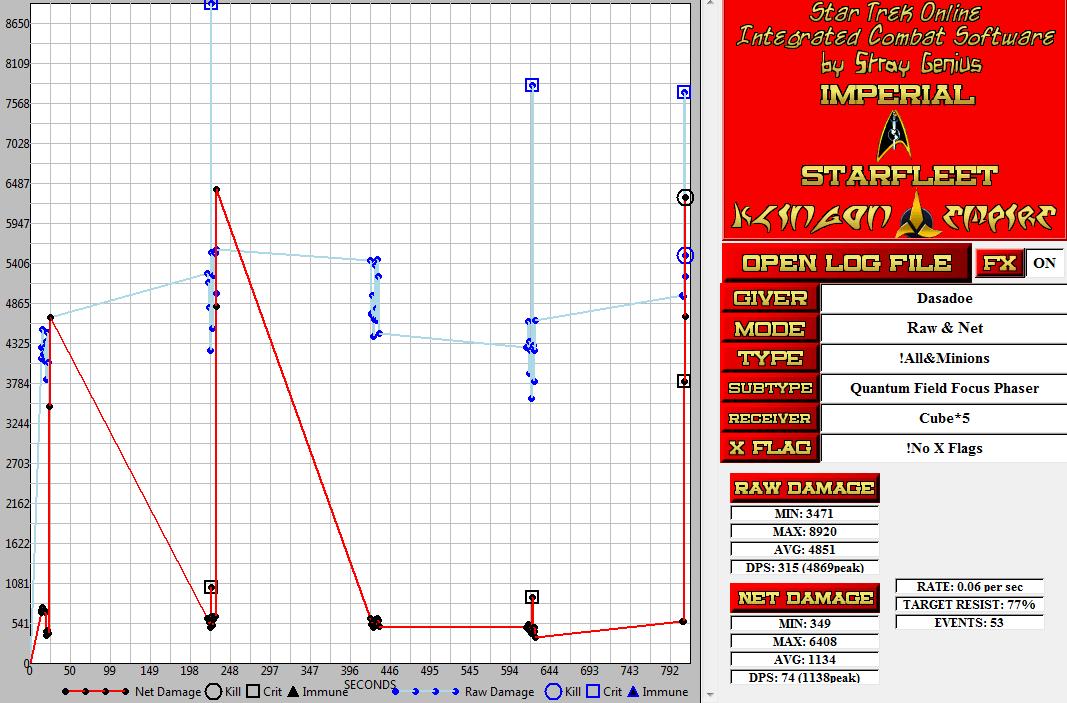Click the OPEN LOG FILE button
Viewport: 1067px width, 703px height.
846,263
